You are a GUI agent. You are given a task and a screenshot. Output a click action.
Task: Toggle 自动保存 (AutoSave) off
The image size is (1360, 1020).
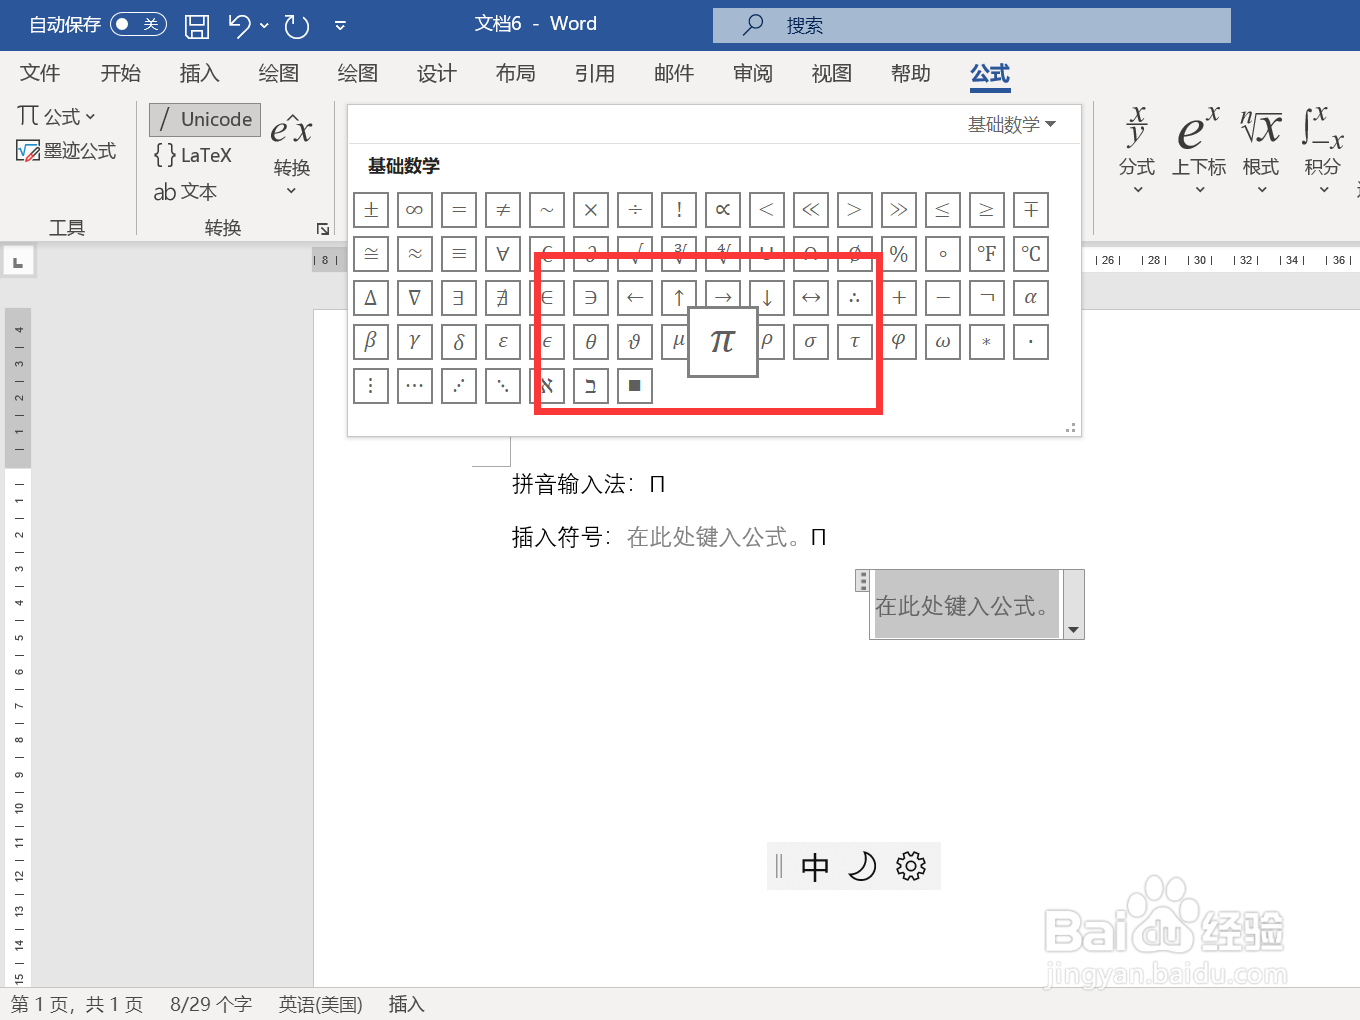pyautogui.click(x=138, y=25)
